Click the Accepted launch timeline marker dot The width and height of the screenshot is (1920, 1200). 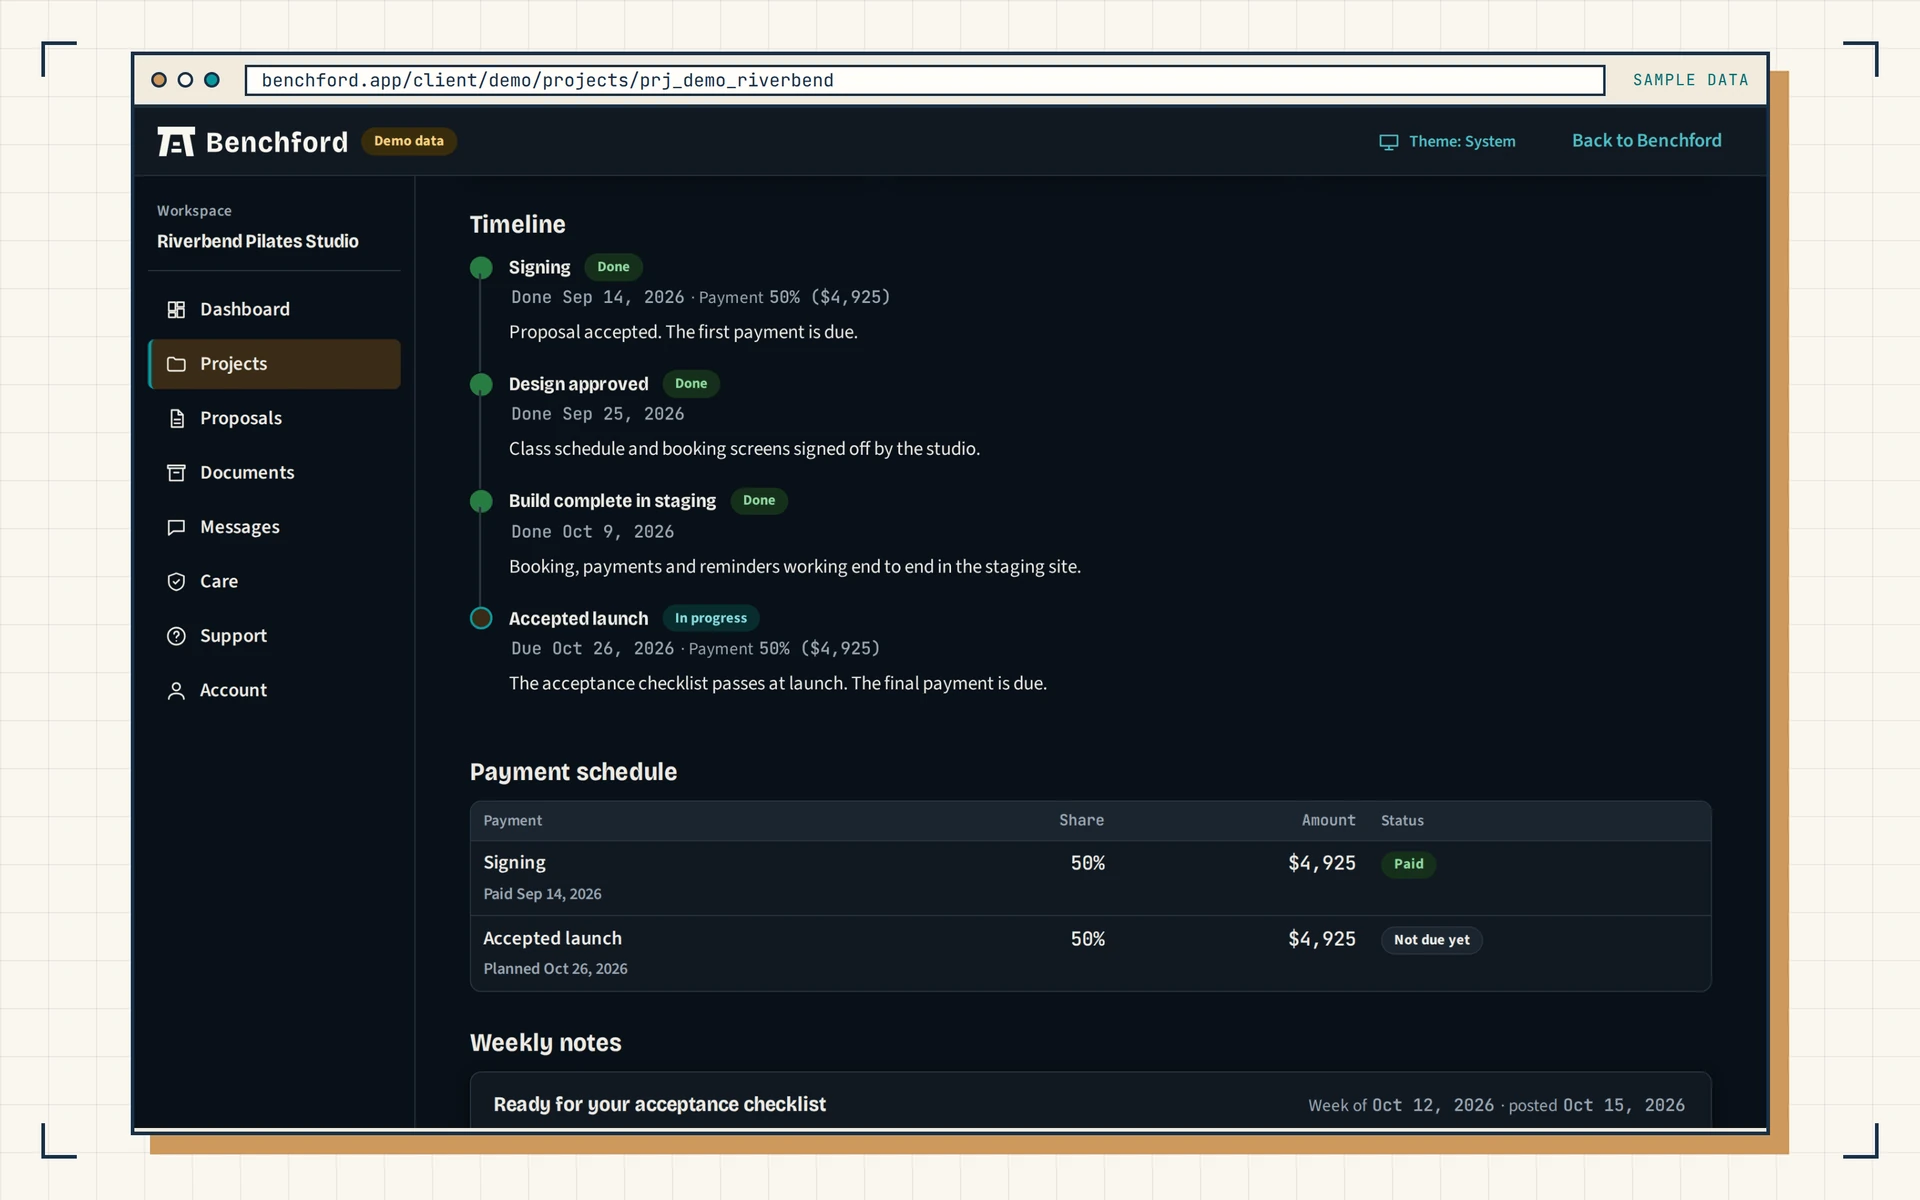(481, 618)
